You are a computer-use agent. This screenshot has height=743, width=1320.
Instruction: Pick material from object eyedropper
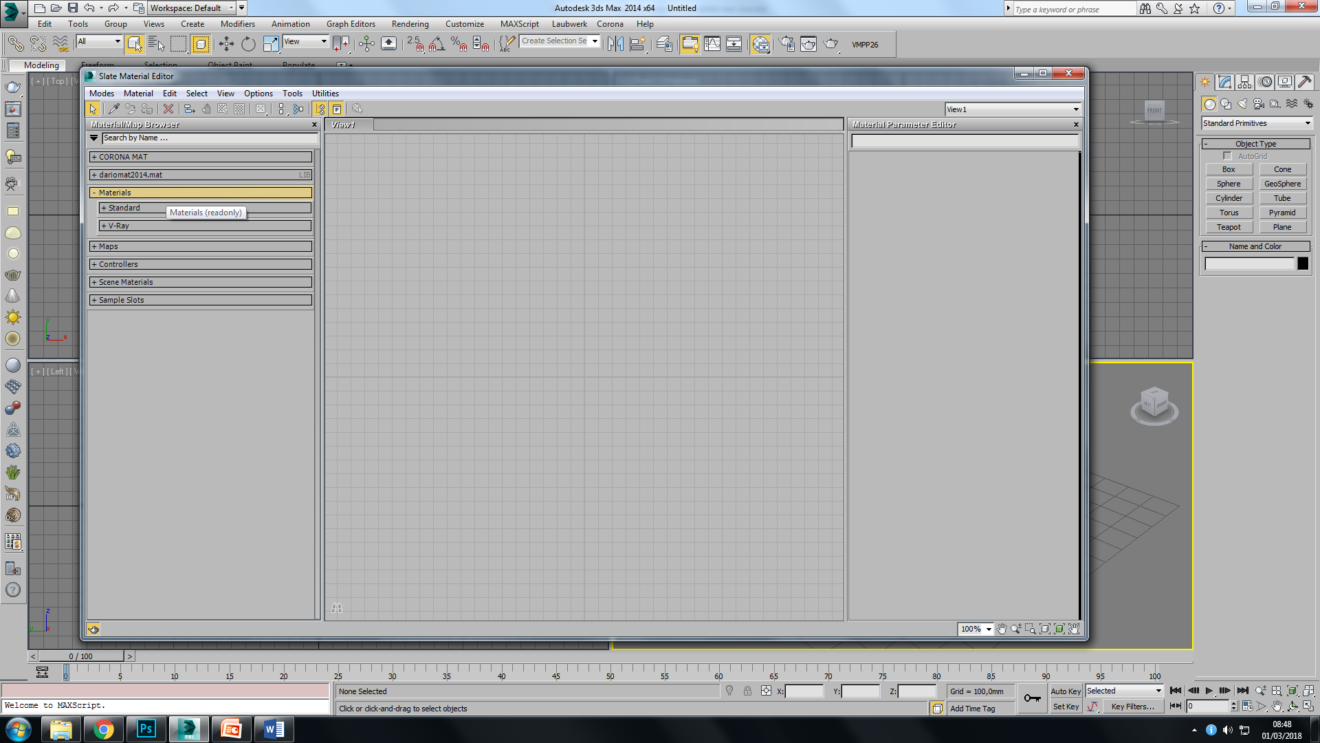click(113, 109)
